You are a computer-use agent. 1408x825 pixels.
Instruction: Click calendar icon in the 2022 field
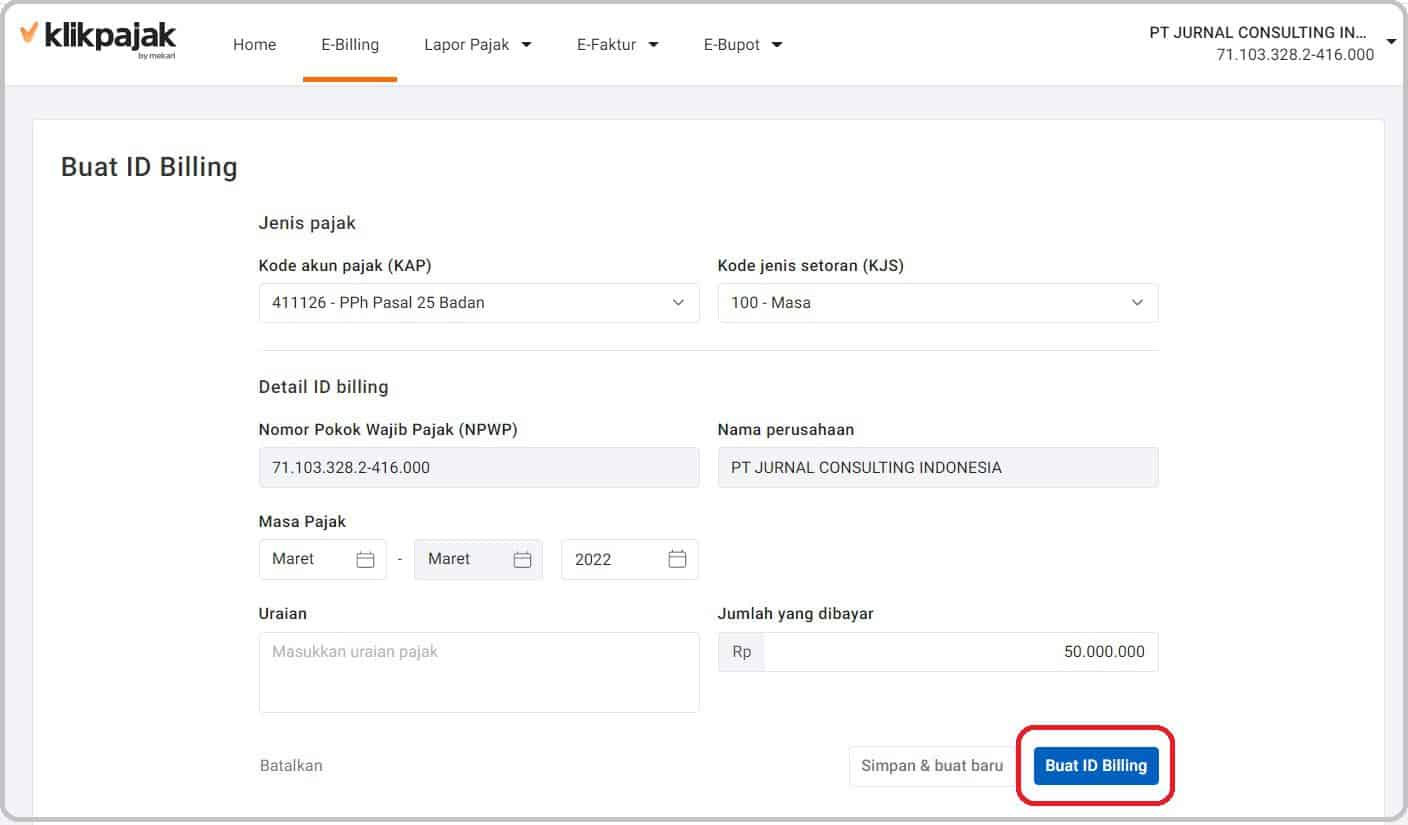click(x=677, y=559)
